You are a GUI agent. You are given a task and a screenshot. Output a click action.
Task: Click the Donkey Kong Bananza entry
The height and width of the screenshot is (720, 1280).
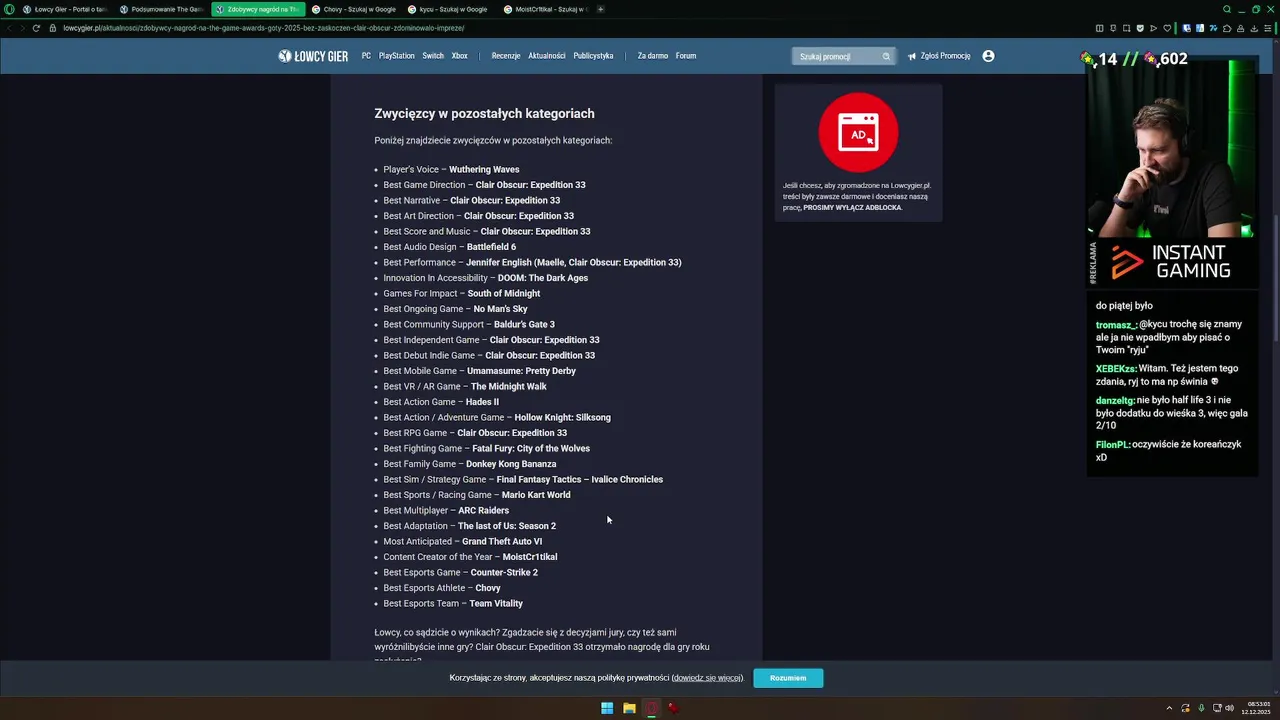click(511, 464)
